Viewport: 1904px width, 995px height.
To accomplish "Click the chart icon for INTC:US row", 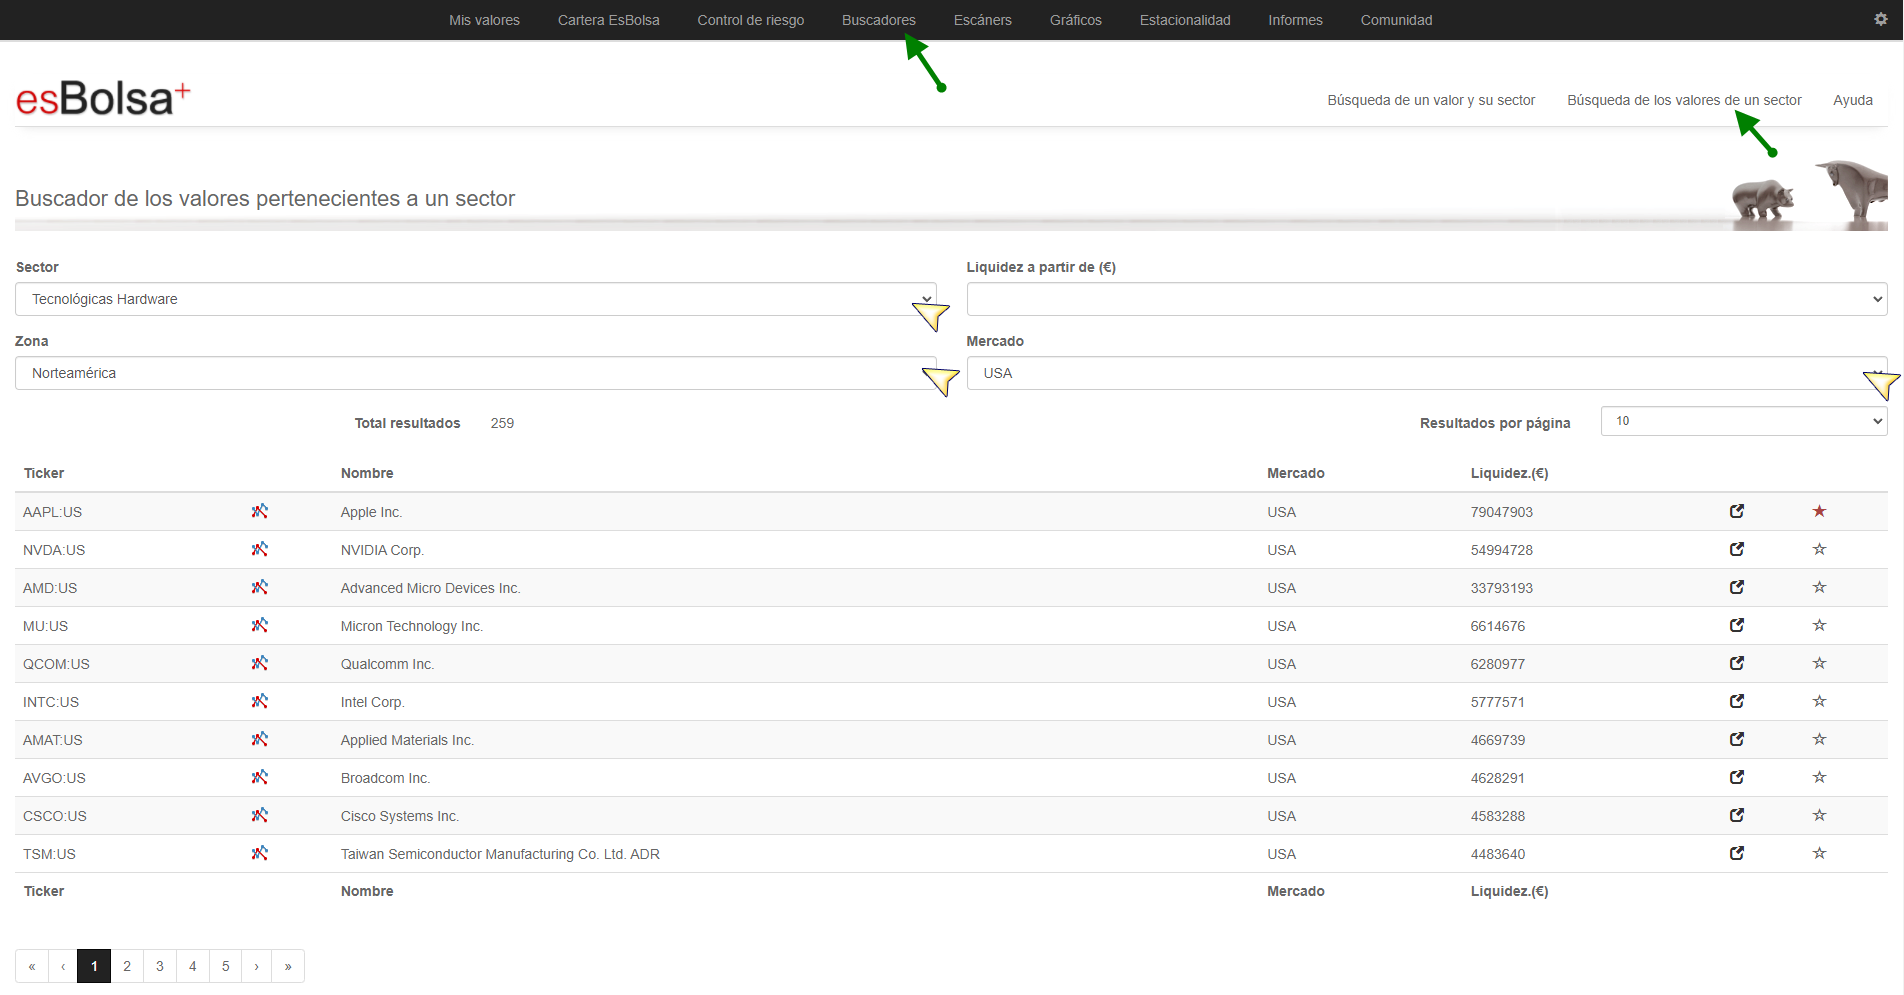I will click(259, 701).
